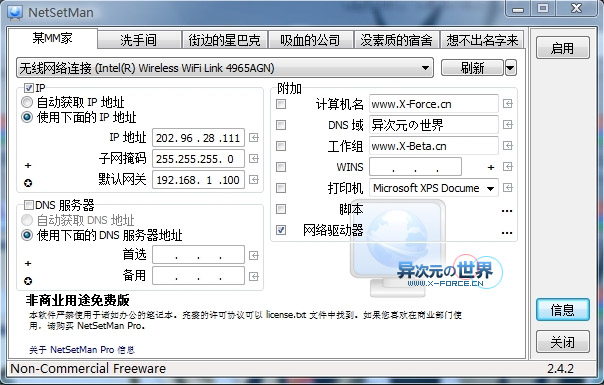This screenshot has width=604, height=385.
Task: Switch to the 吸血的公司 profile tab
Action: (310, 40)
